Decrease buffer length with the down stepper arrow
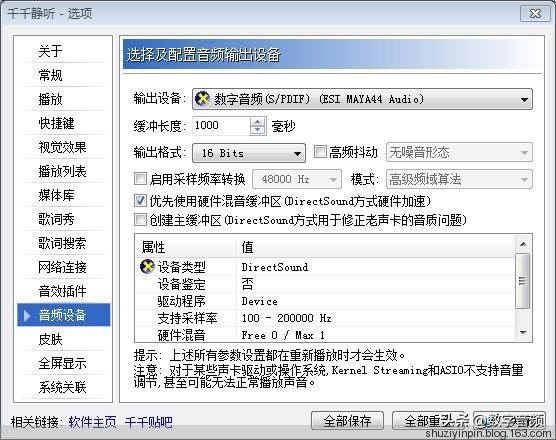556x440 pixels. (257, 130)
